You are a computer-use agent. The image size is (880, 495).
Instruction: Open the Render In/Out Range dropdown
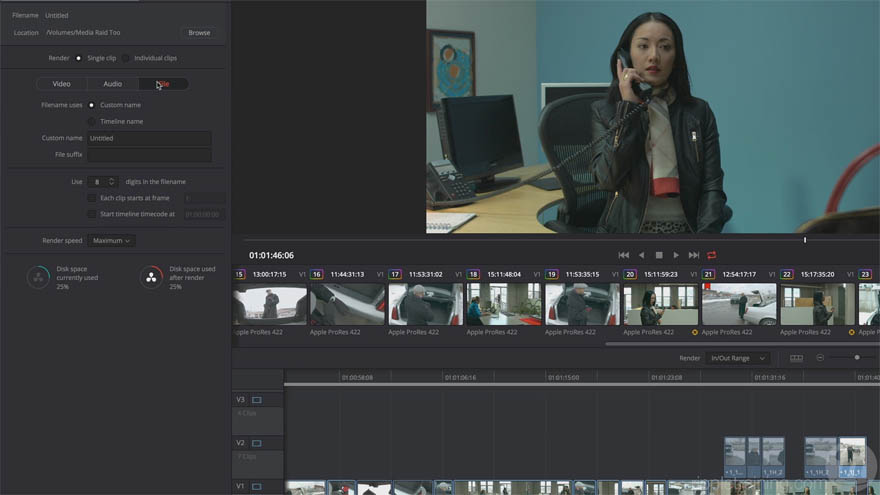click(738, 358)
